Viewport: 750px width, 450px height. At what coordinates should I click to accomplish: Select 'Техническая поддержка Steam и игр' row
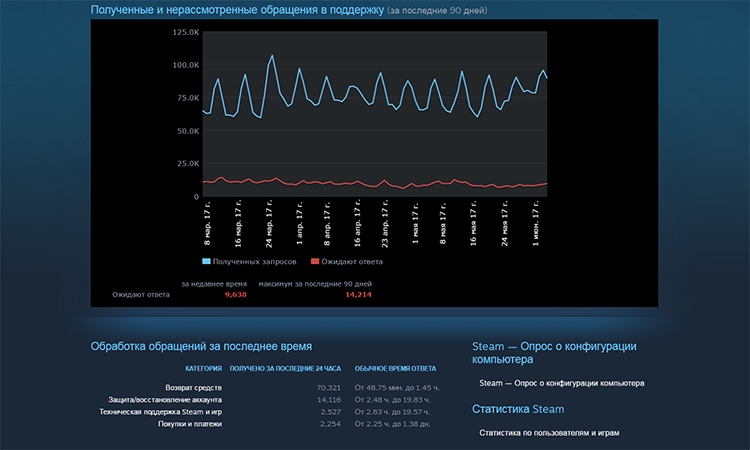click(x=160, y=412)
